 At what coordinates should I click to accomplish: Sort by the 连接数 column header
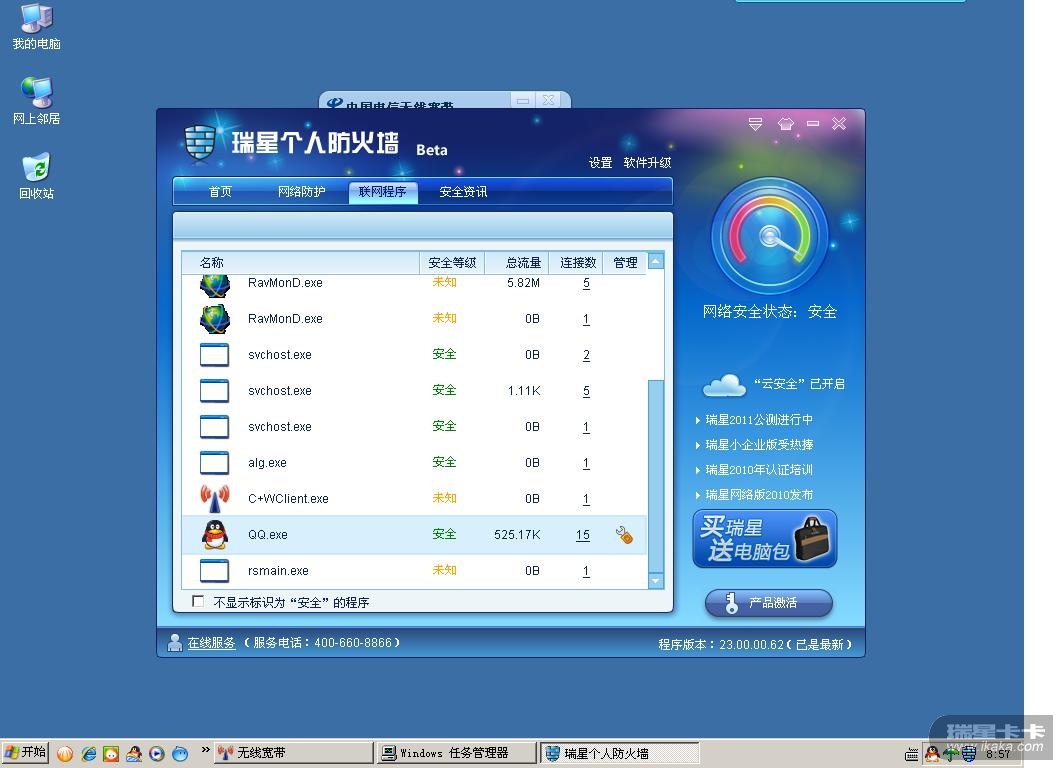click(576, 263)
